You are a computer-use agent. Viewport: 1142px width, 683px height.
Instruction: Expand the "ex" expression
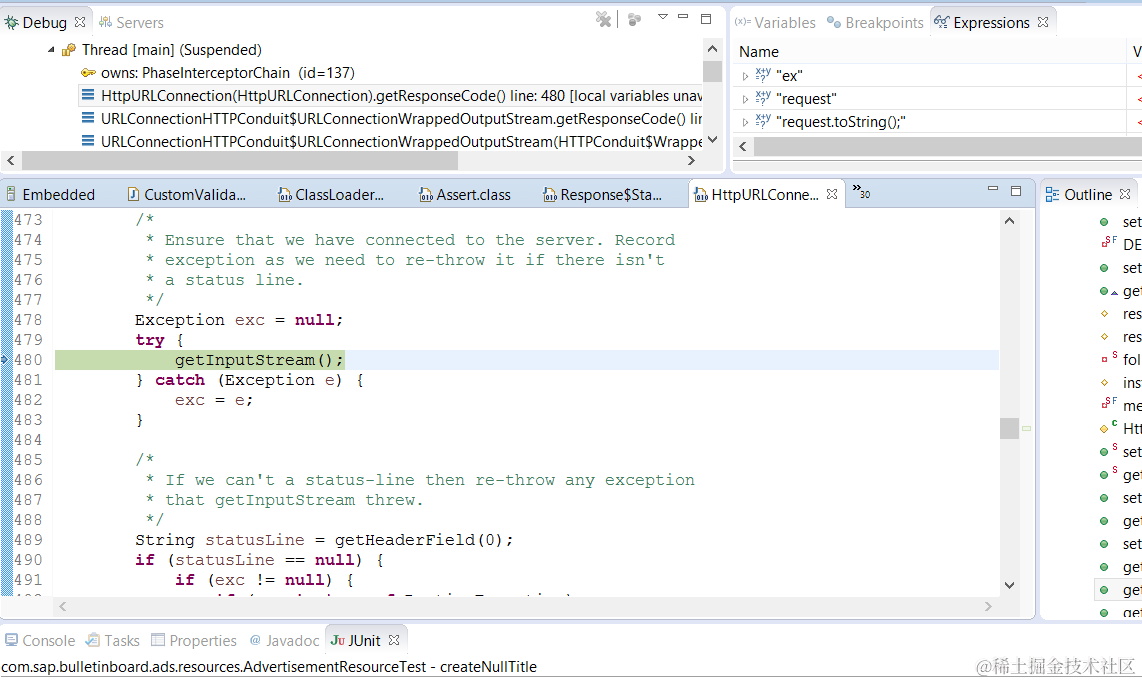(745, 76)
